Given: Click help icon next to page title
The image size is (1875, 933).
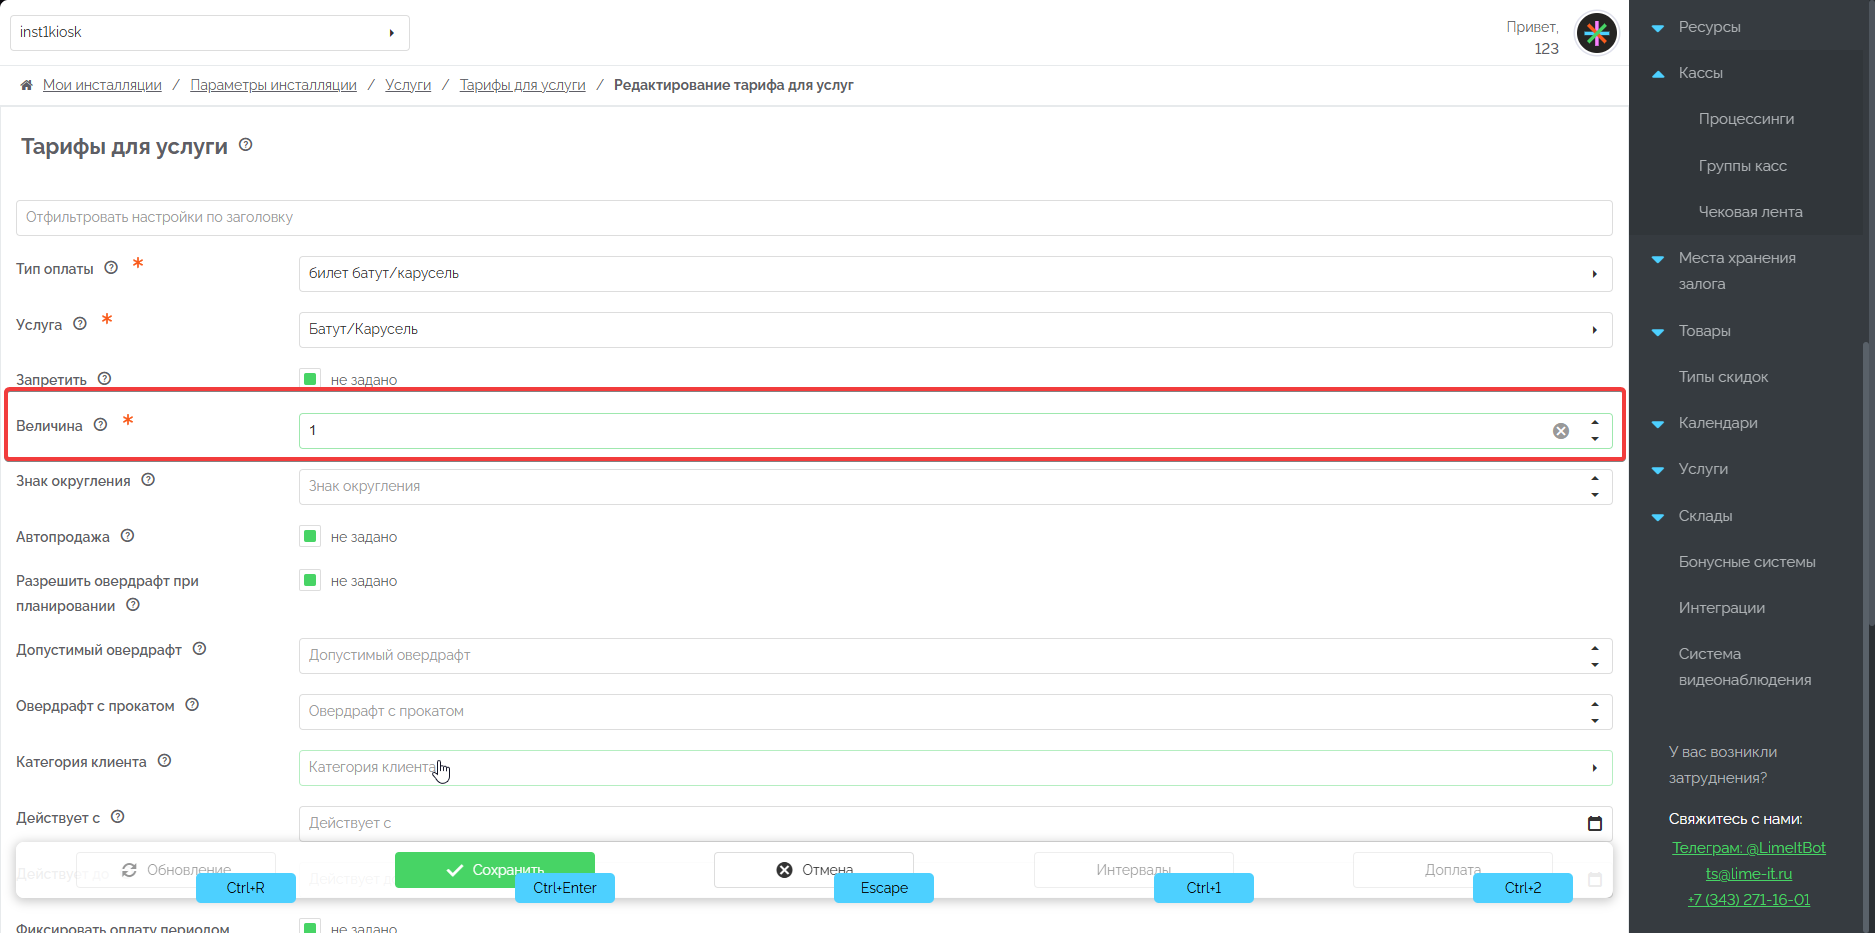Looking at the screenshot, I should click(x=246, y=145).
